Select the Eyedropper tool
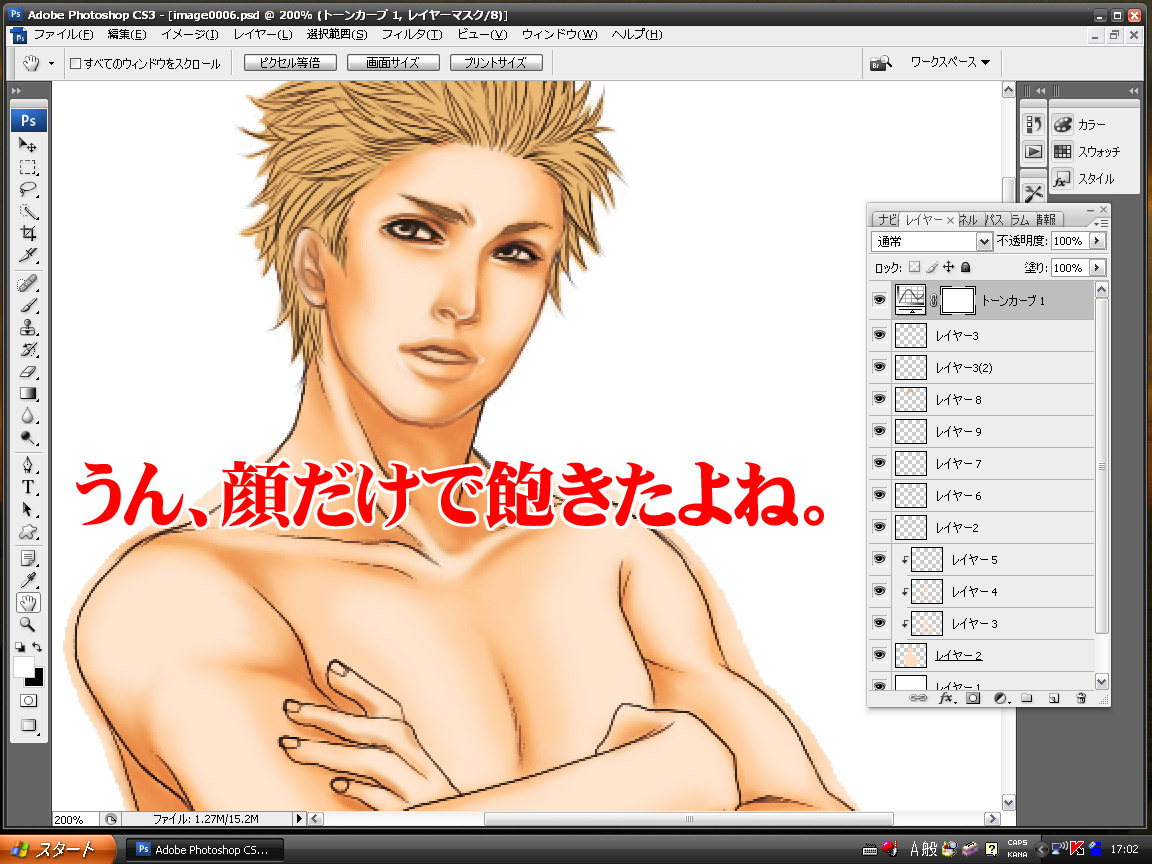 pos(29,580)
